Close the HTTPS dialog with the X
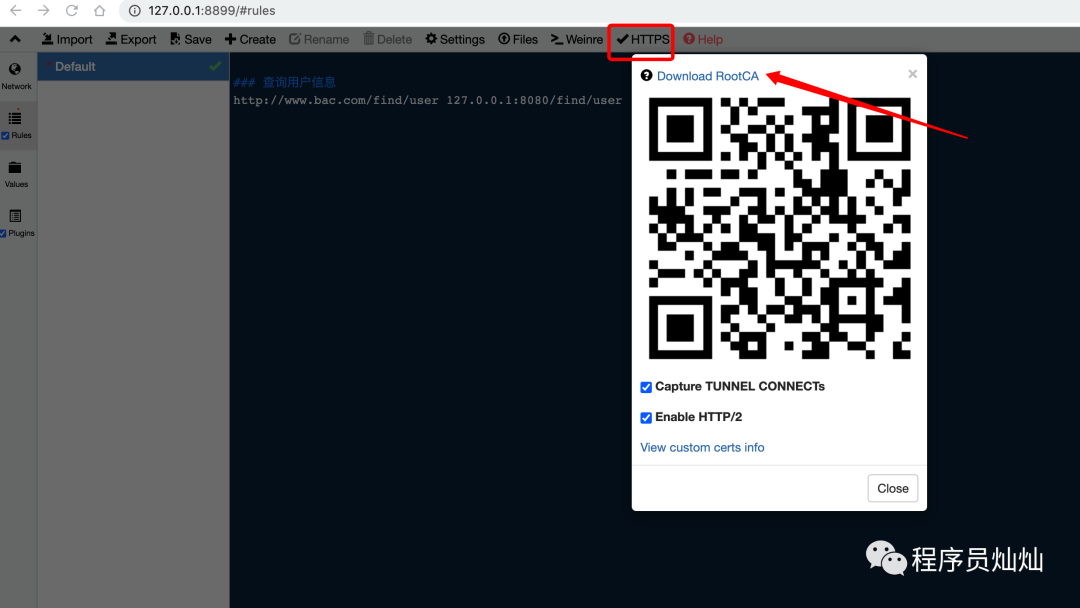This screenshot has width=1080, height=608. 912,74
